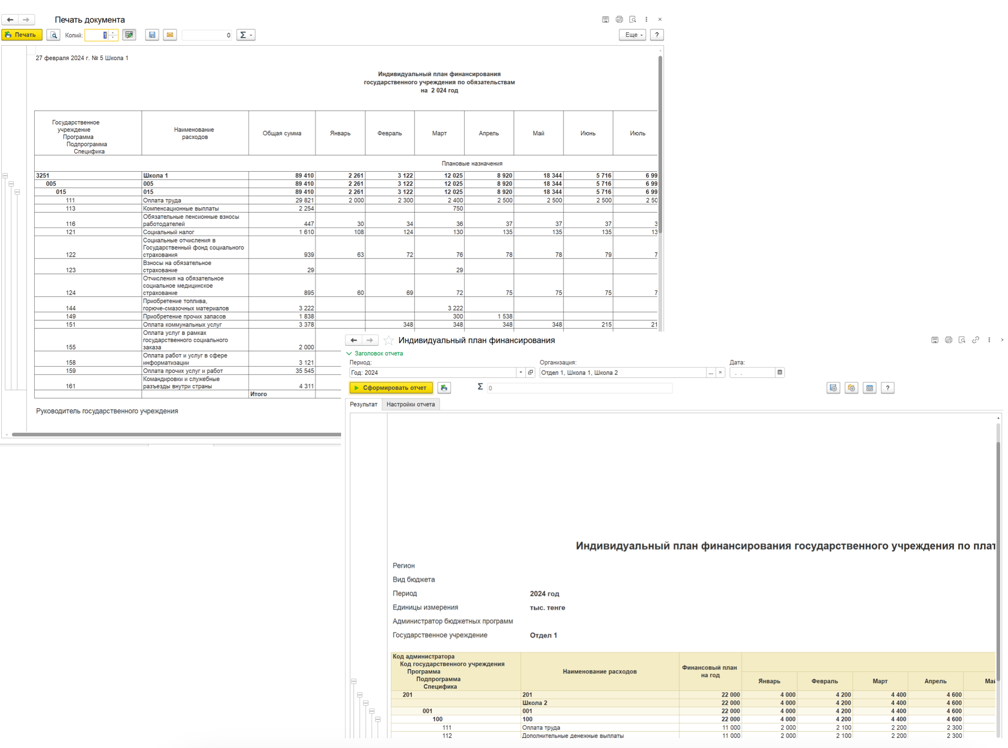The width and height of the screenshot is (1008, 748).
Task: Open Организация selection with ellipsis button
Action: coord(710,373)
